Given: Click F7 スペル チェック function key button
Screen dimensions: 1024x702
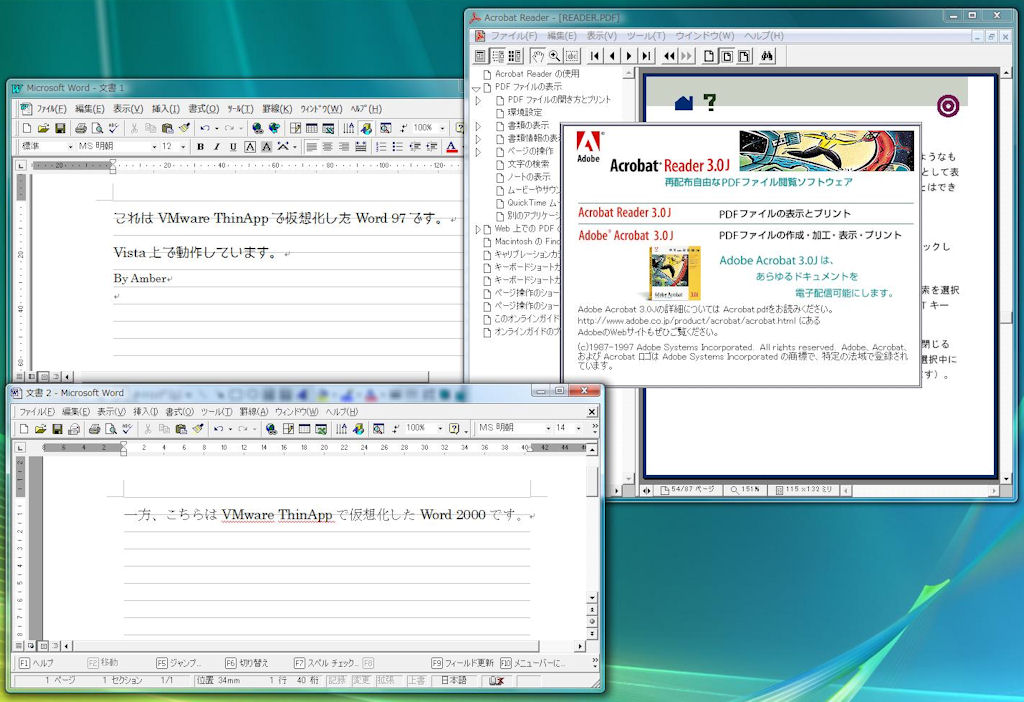Looking at the screenshot, I should [x=326, y=663].
